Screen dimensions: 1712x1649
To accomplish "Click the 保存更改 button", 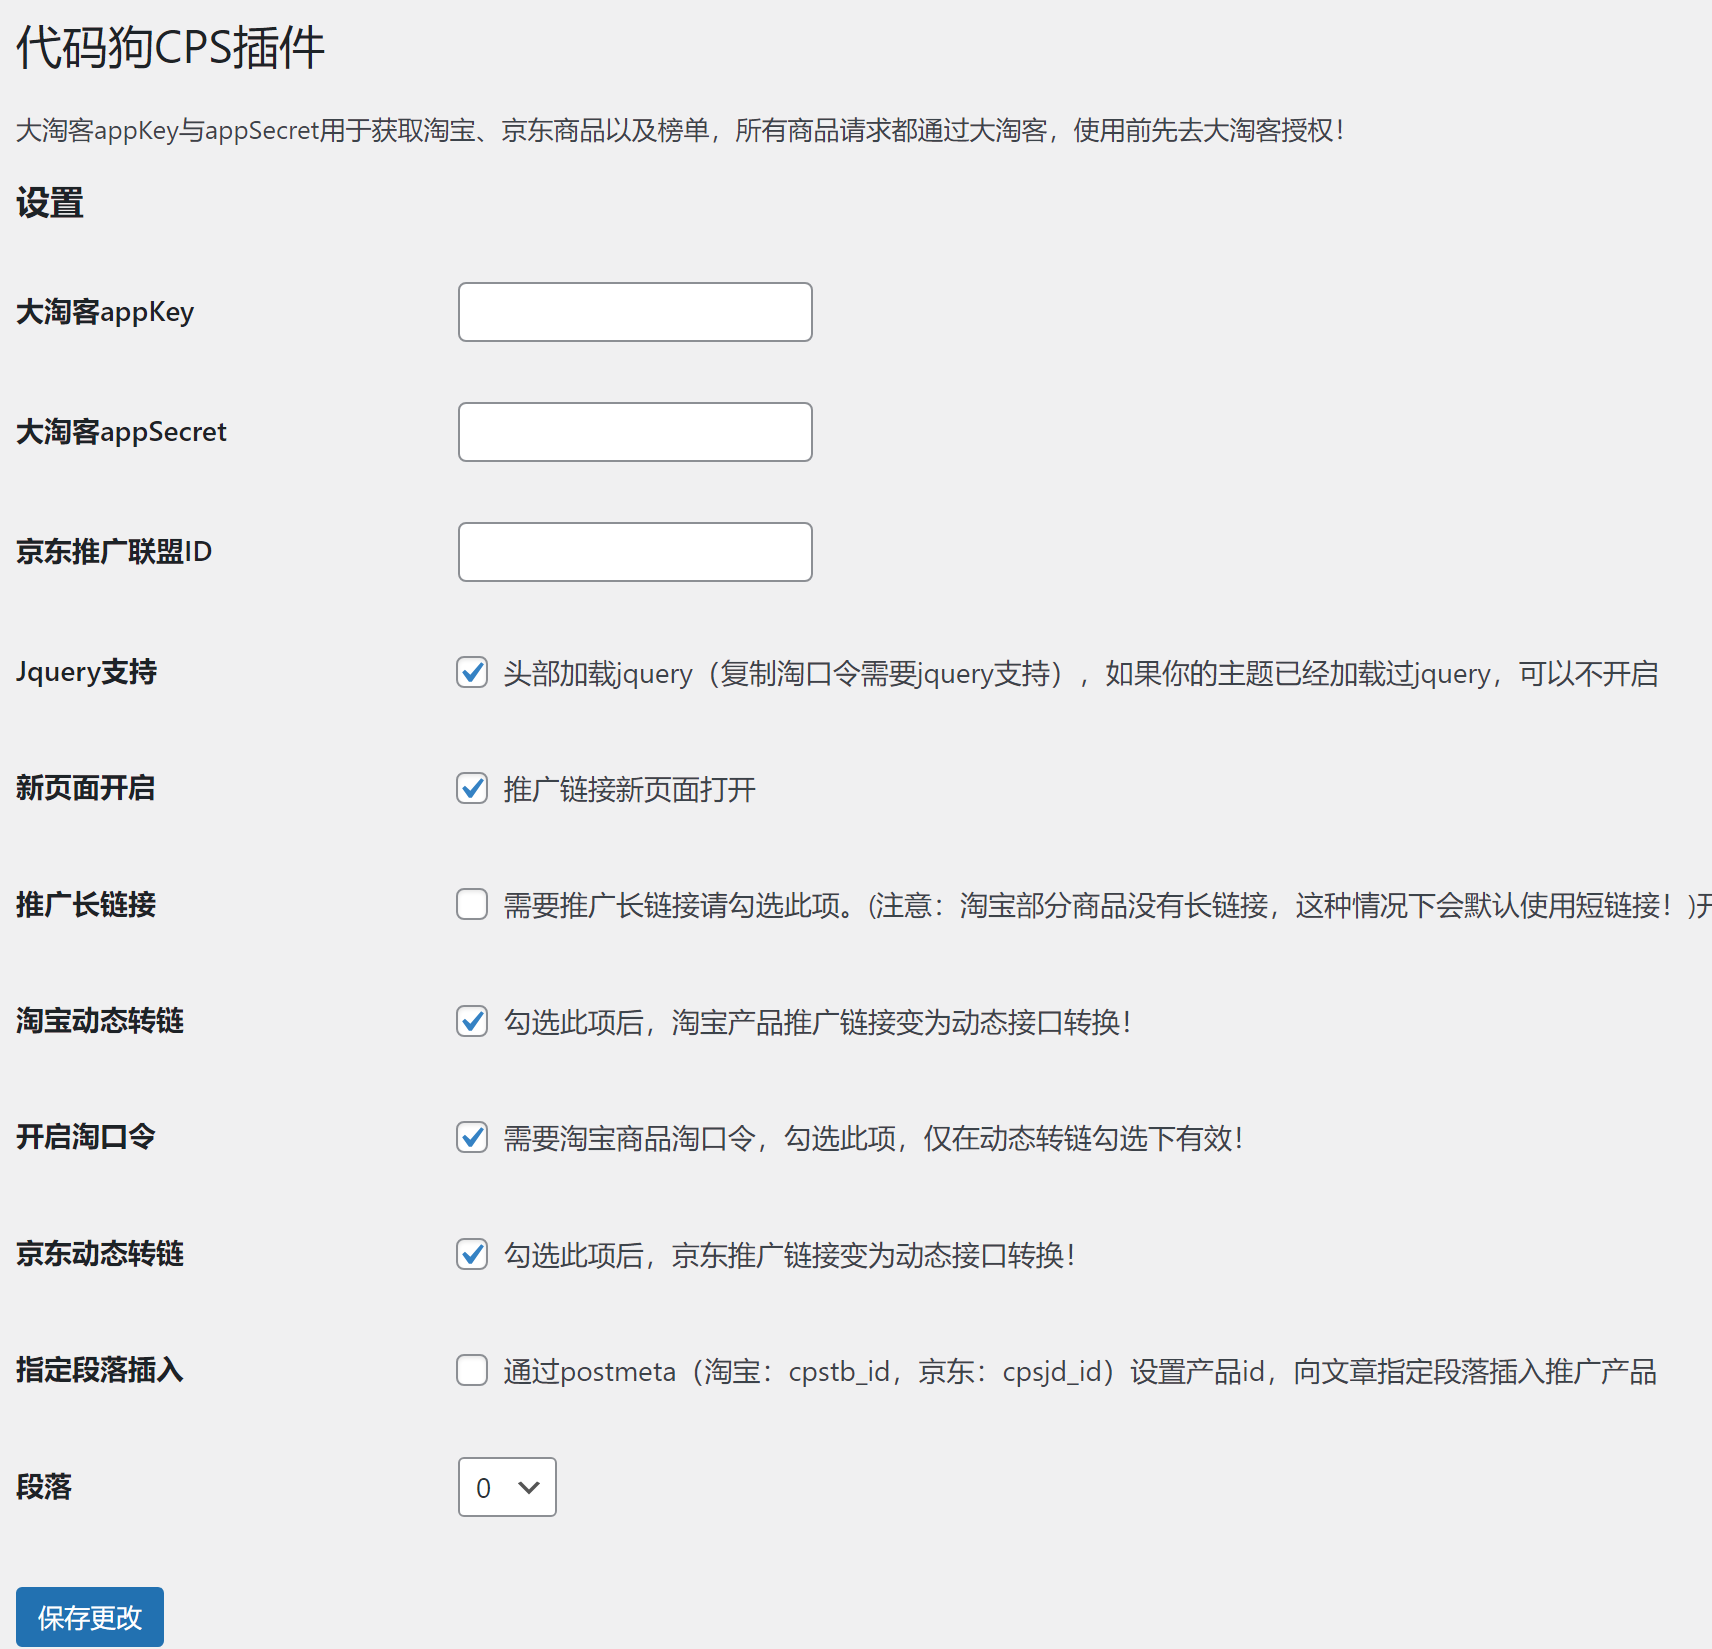I will click(90, 1617).
